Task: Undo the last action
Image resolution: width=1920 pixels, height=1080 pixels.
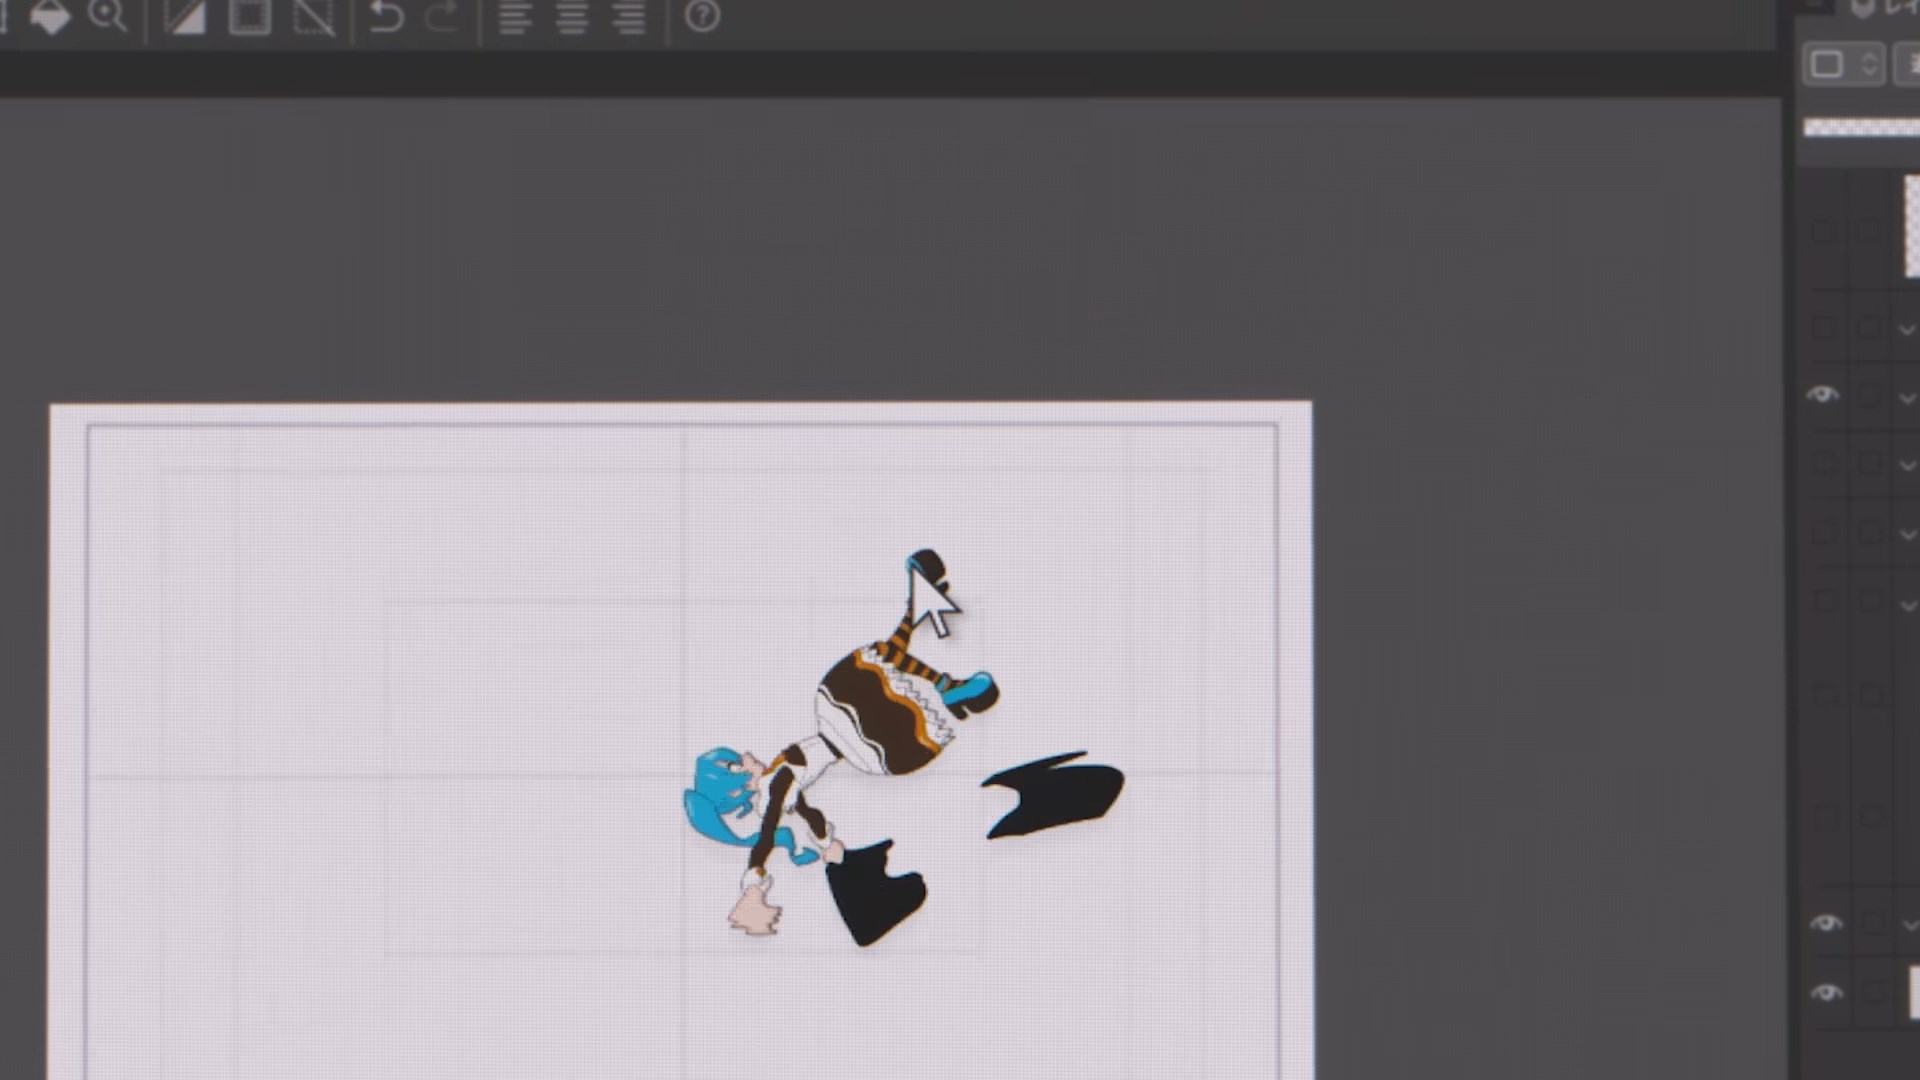Action: 386,17
